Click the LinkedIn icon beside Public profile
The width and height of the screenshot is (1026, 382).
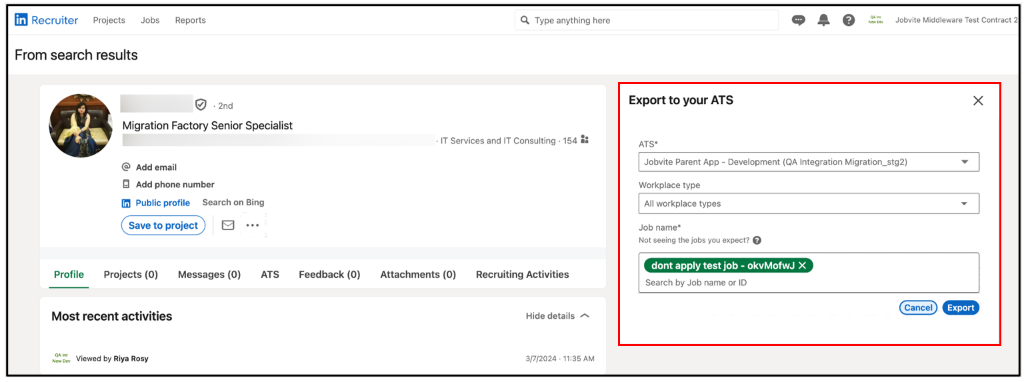tap(126, 203)
